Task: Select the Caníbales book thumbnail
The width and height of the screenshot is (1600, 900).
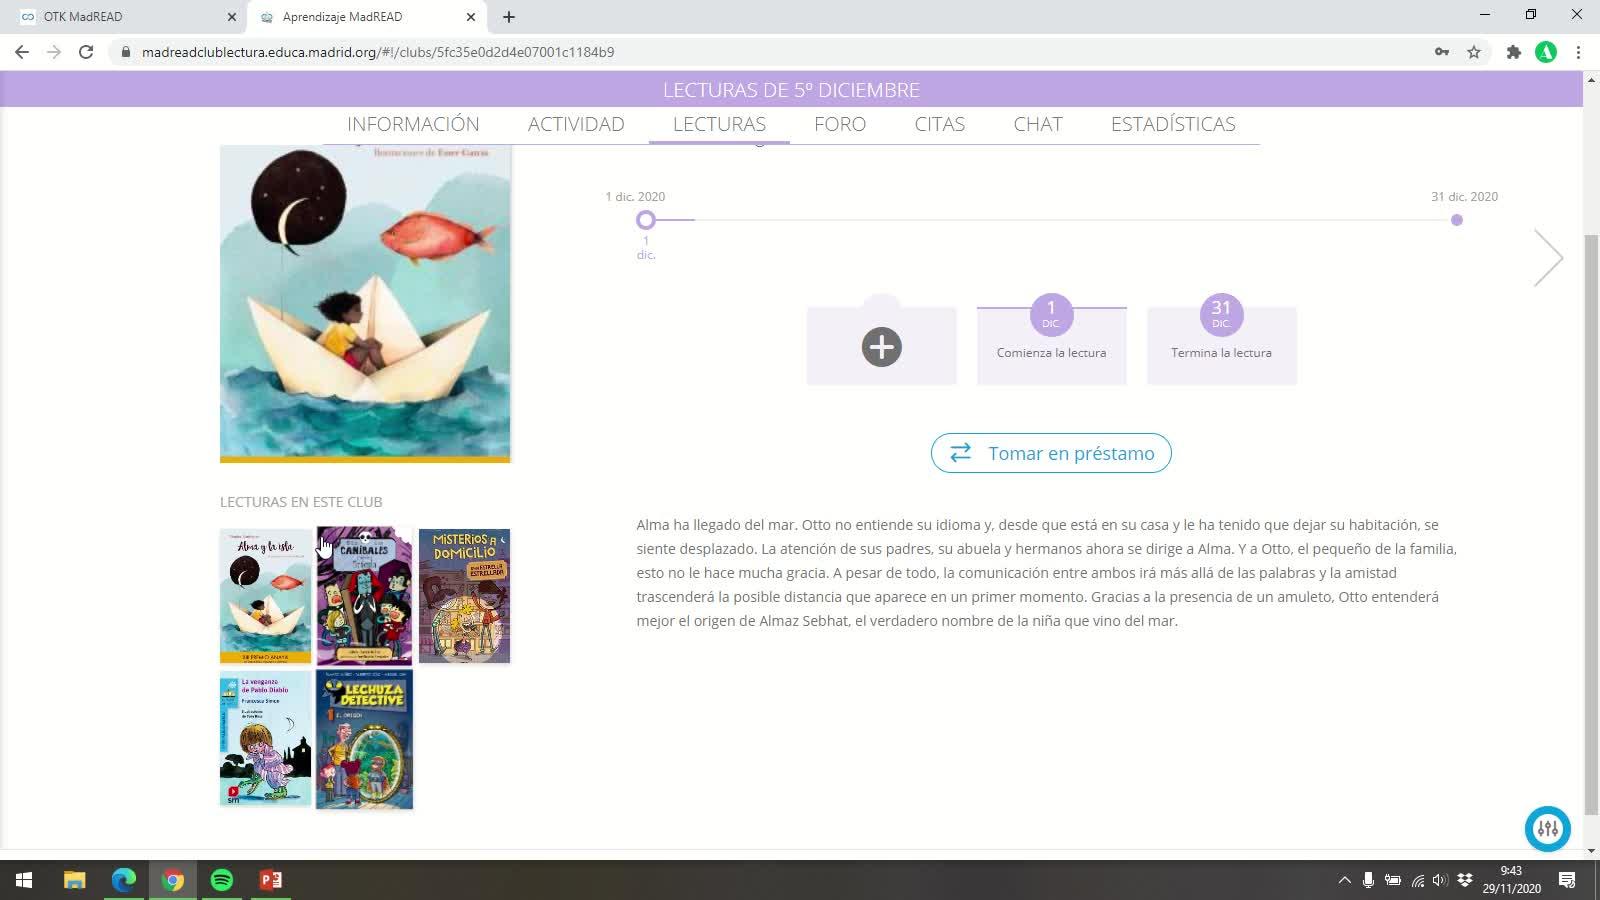Action: click(364, 596)
